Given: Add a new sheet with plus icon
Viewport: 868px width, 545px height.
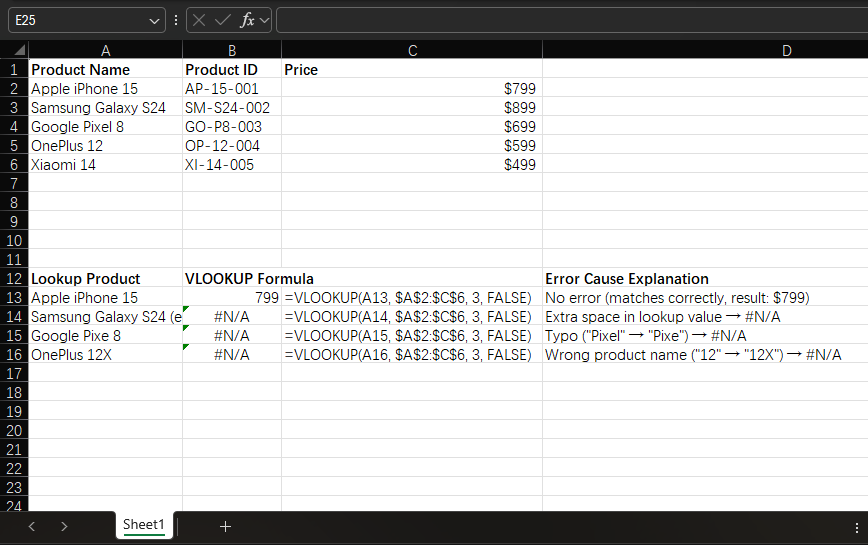Looking at the screenshot, I should [x=225, y=526].
